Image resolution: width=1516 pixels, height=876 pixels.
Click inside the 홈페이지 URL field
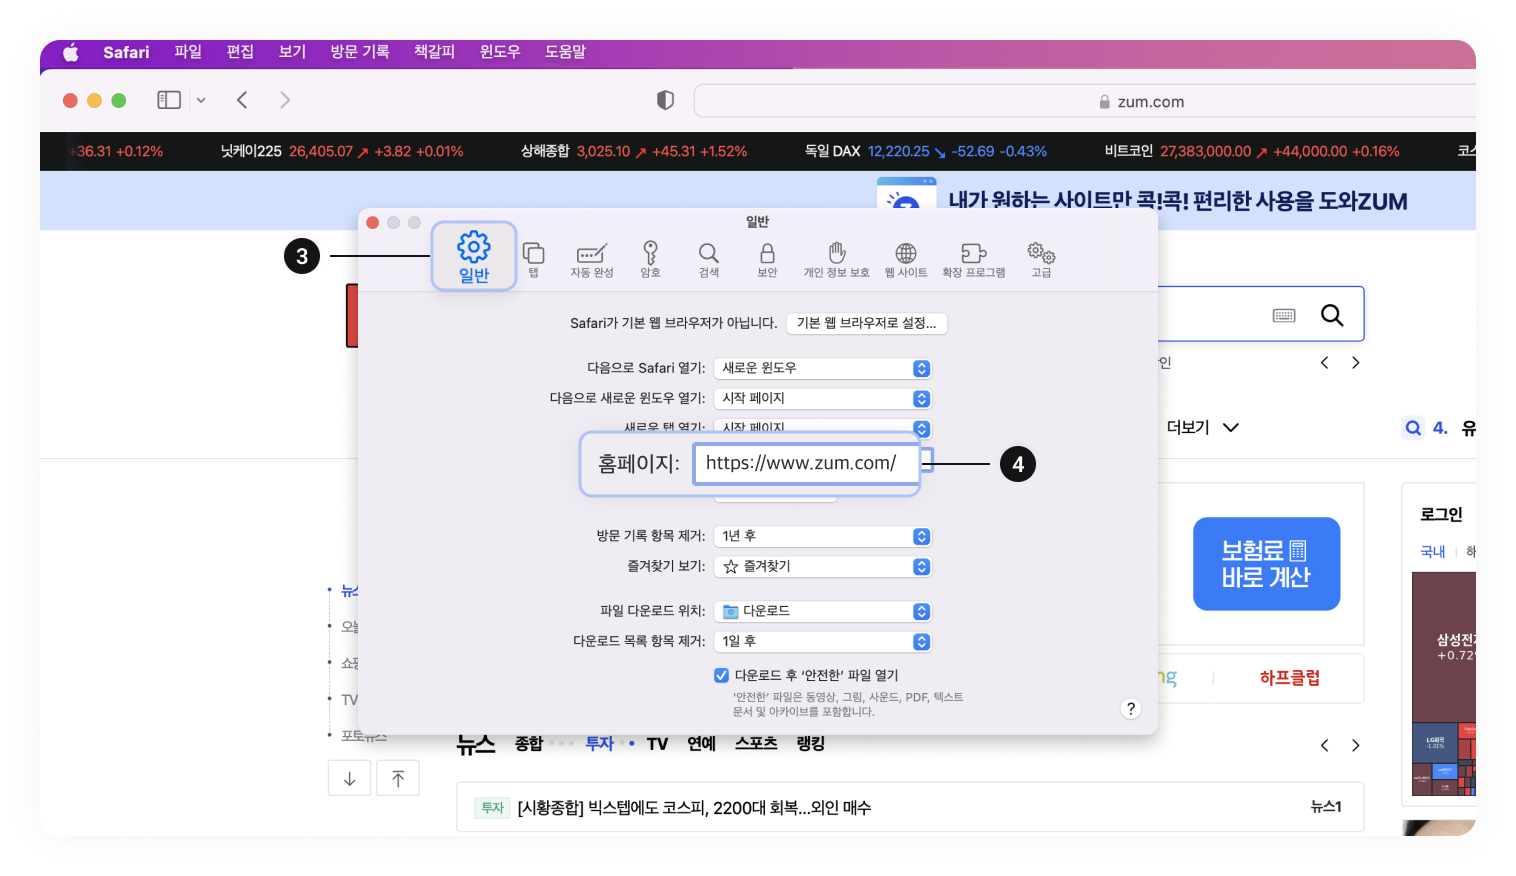[x=806, y=463]
